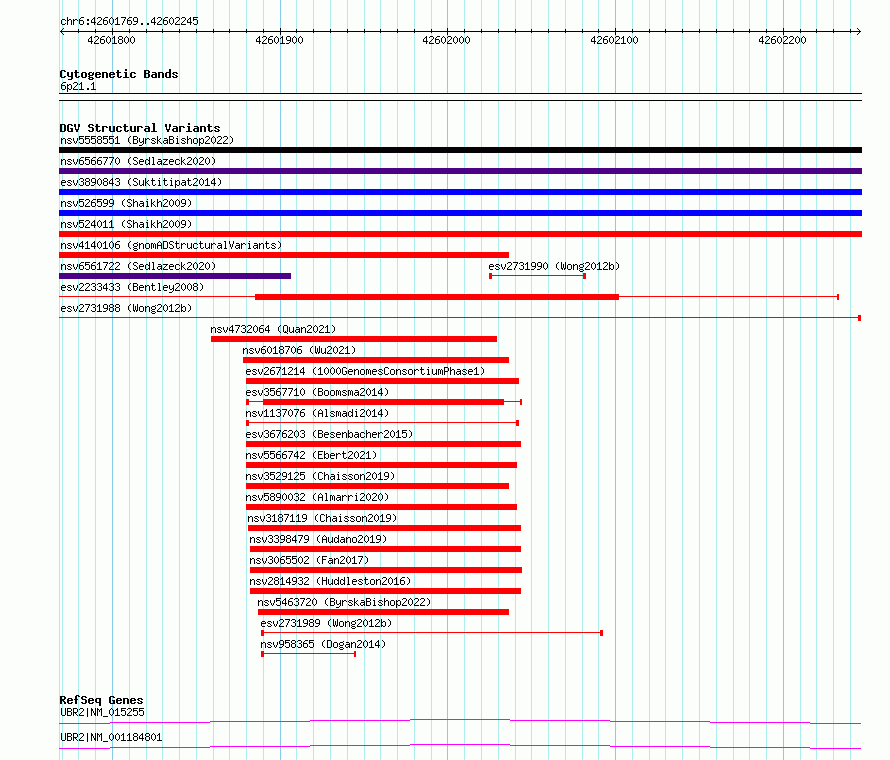Select the nsv524011 Shaikh2009 red bar
Screen dimensions: 890x760
460,234
